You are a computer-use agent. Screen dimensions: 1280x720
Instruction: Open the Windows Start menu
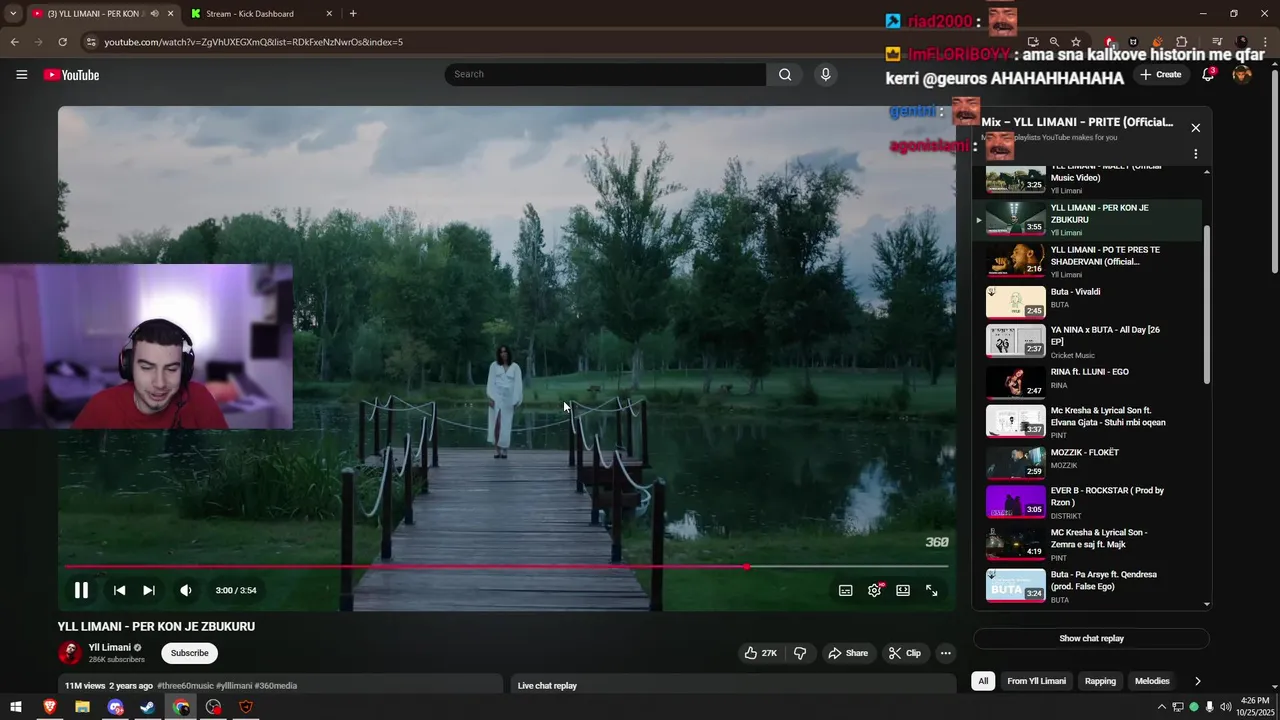[x=16, y=707]
